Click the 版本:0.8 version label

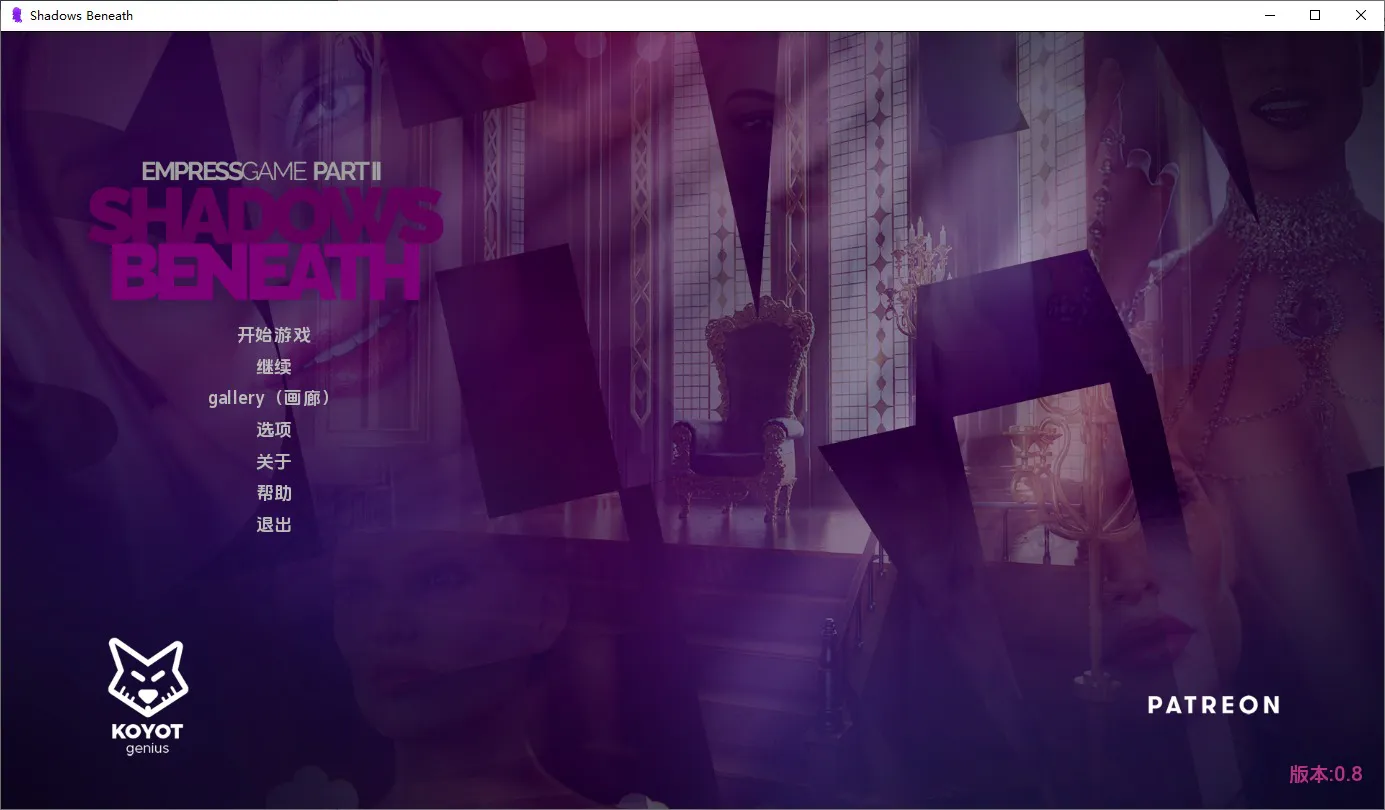1325,774
